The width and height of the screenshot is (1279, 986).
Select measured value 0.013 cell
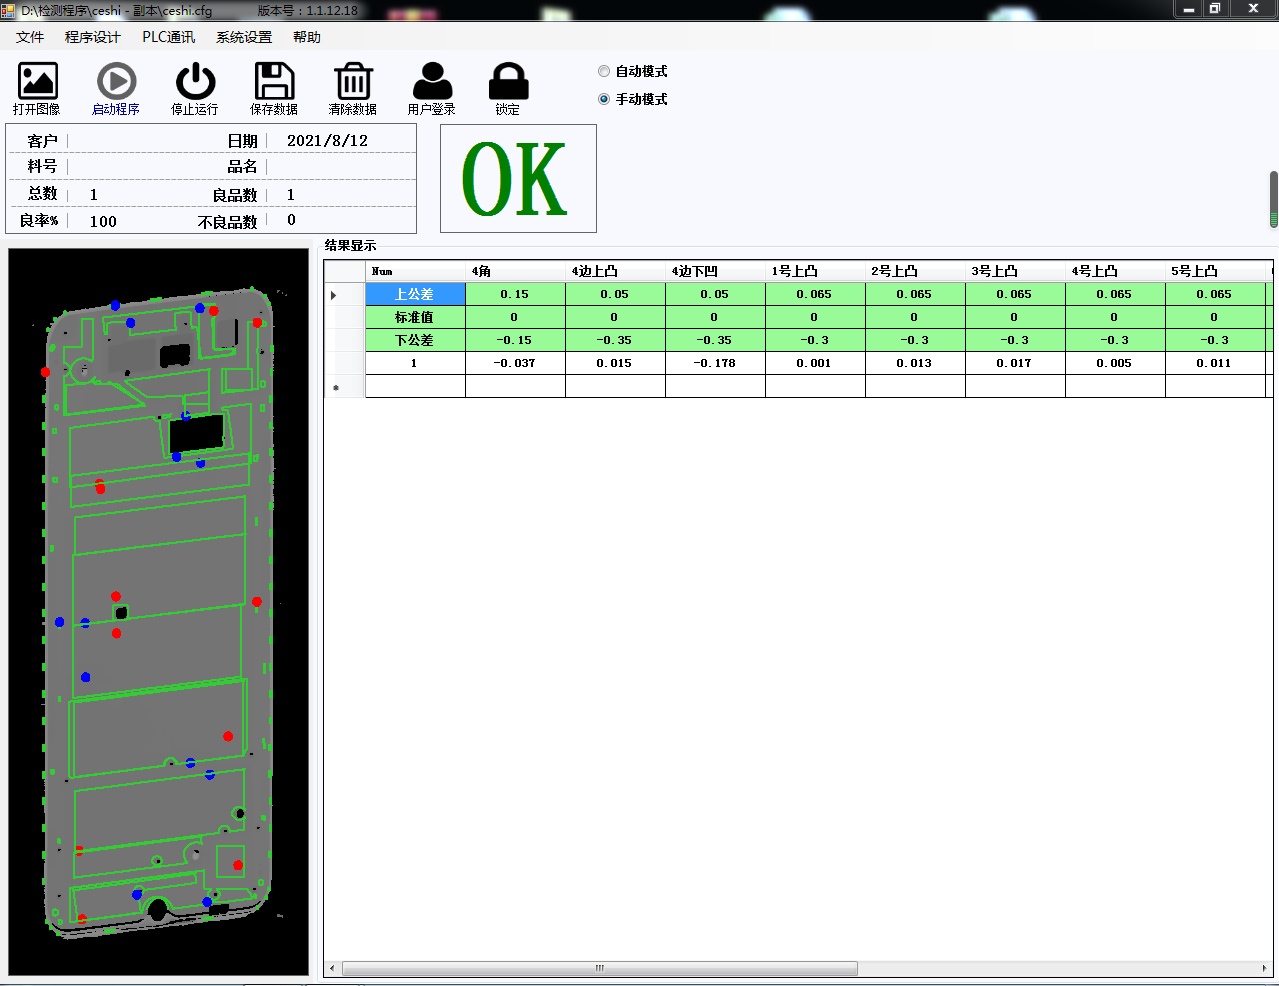[x=915, y=363]
